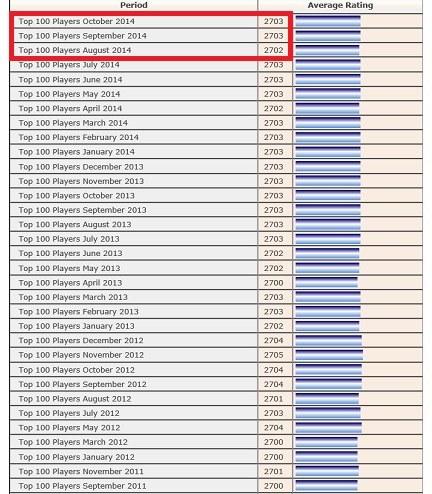The image size is (432, 494).
Task: Open Top 100 Players September 2014
Action: [x=83, y=36]
